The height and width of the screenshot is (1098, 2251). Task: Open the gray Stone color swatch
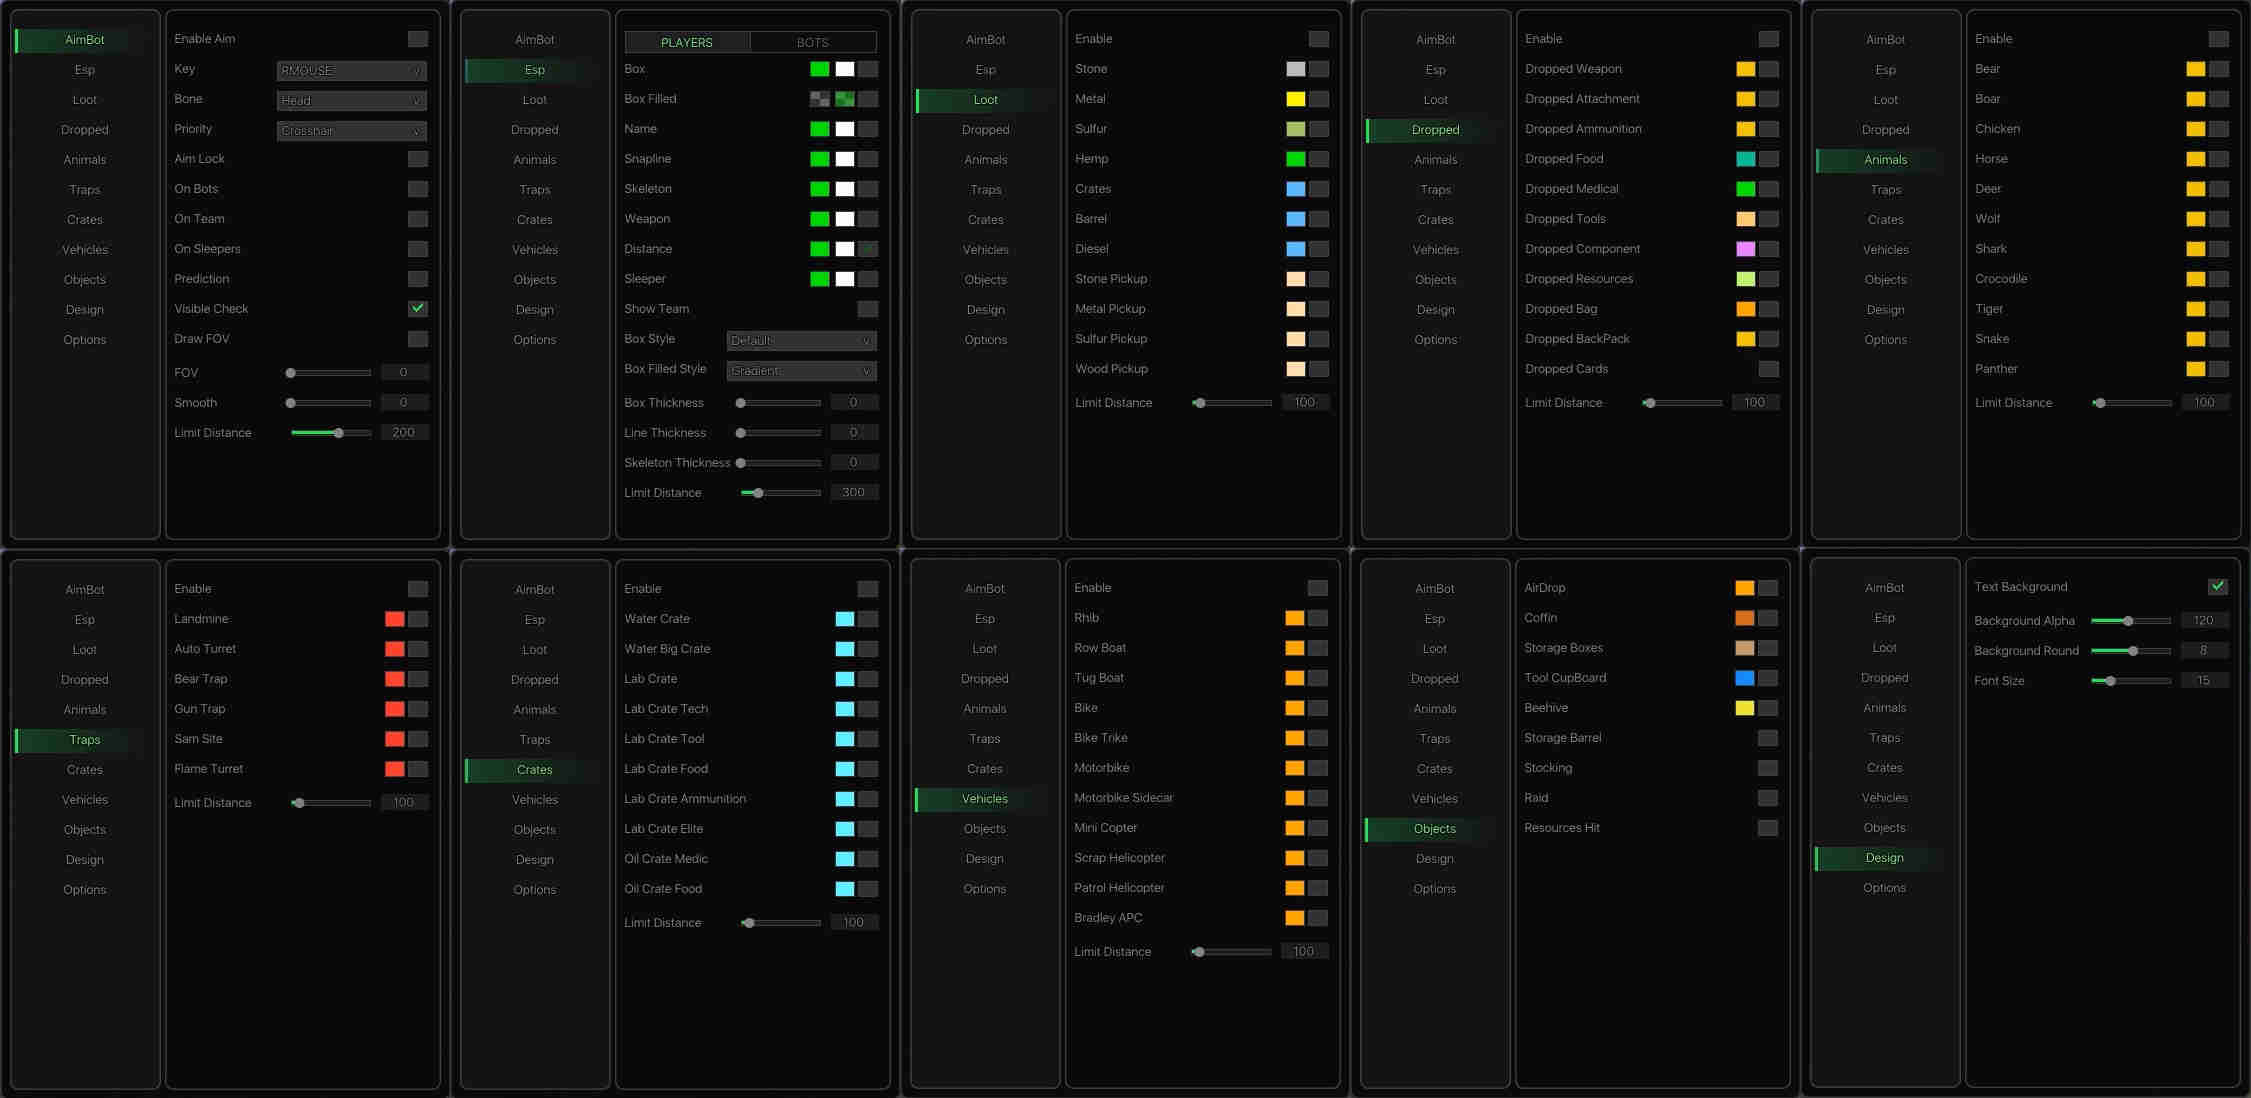point(1296,69)
